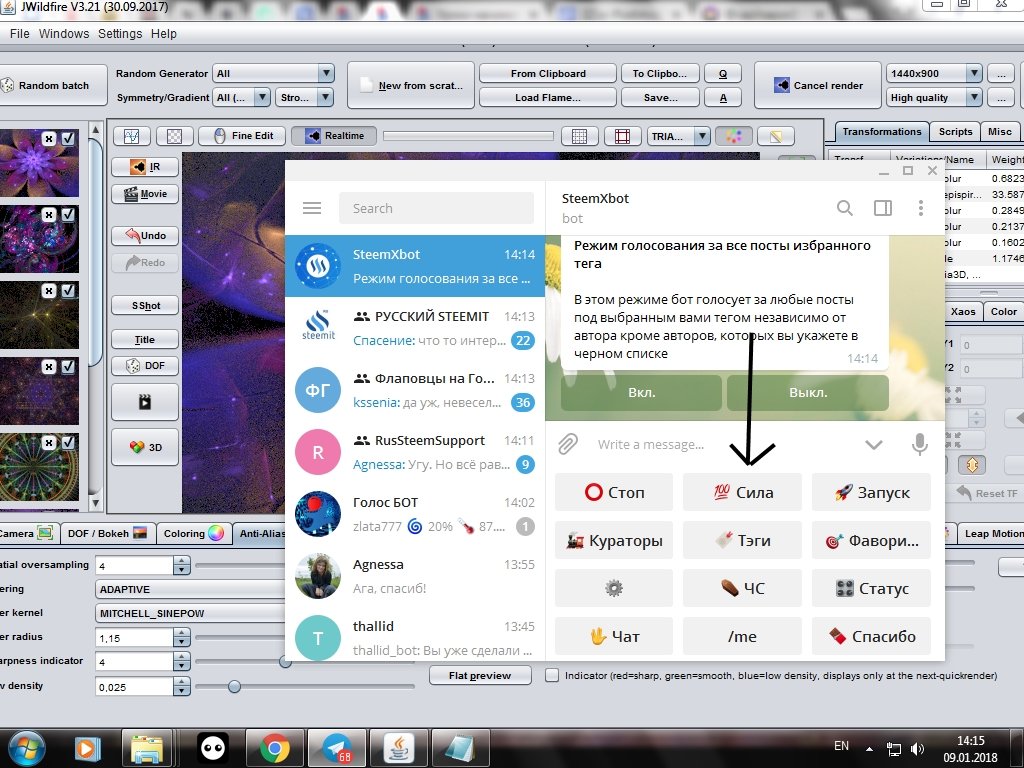The width and height of the screenshot is (1024, 768).
Task: Switch to the DOF / Bokeh tab
Action: [x=108, y=533]
